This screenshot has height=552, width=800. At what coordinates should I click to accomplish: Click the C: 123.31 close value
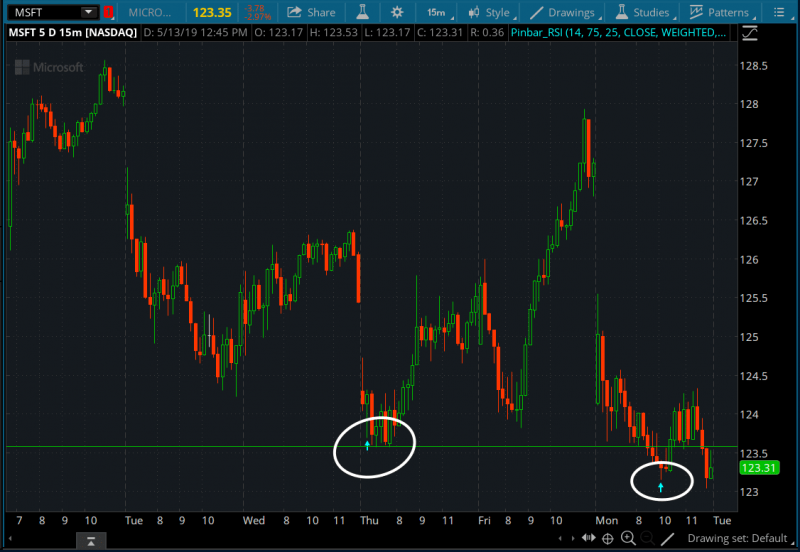[439, 33]
